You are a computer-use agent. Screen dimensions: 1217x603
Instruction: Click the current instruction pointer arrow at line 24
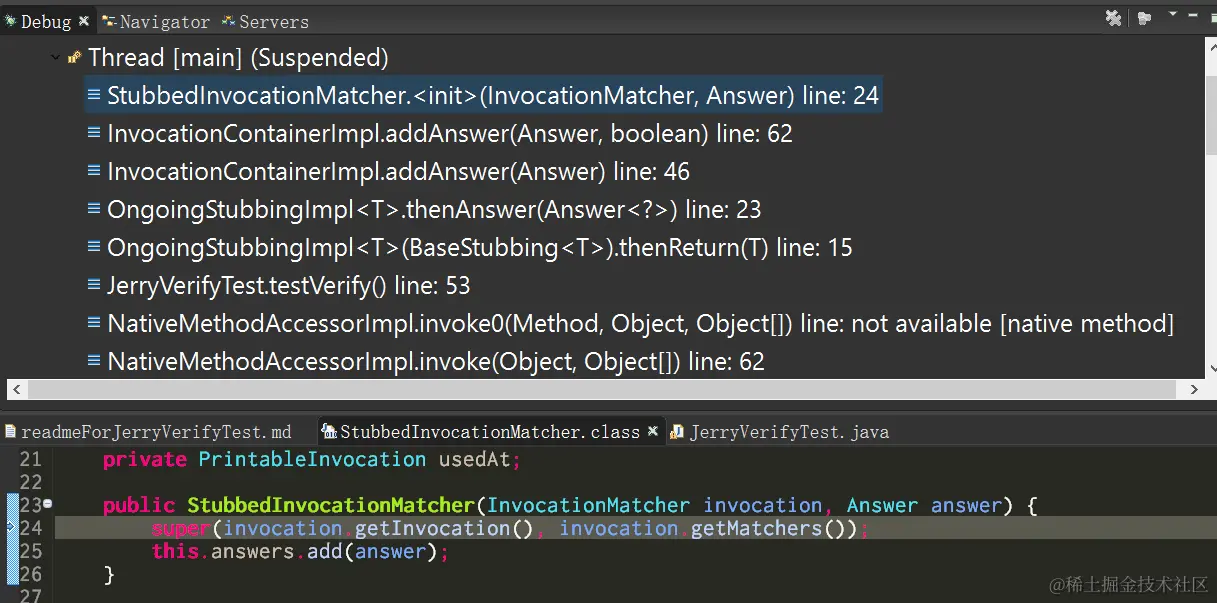pyautogui.click(x=10, y=528)
